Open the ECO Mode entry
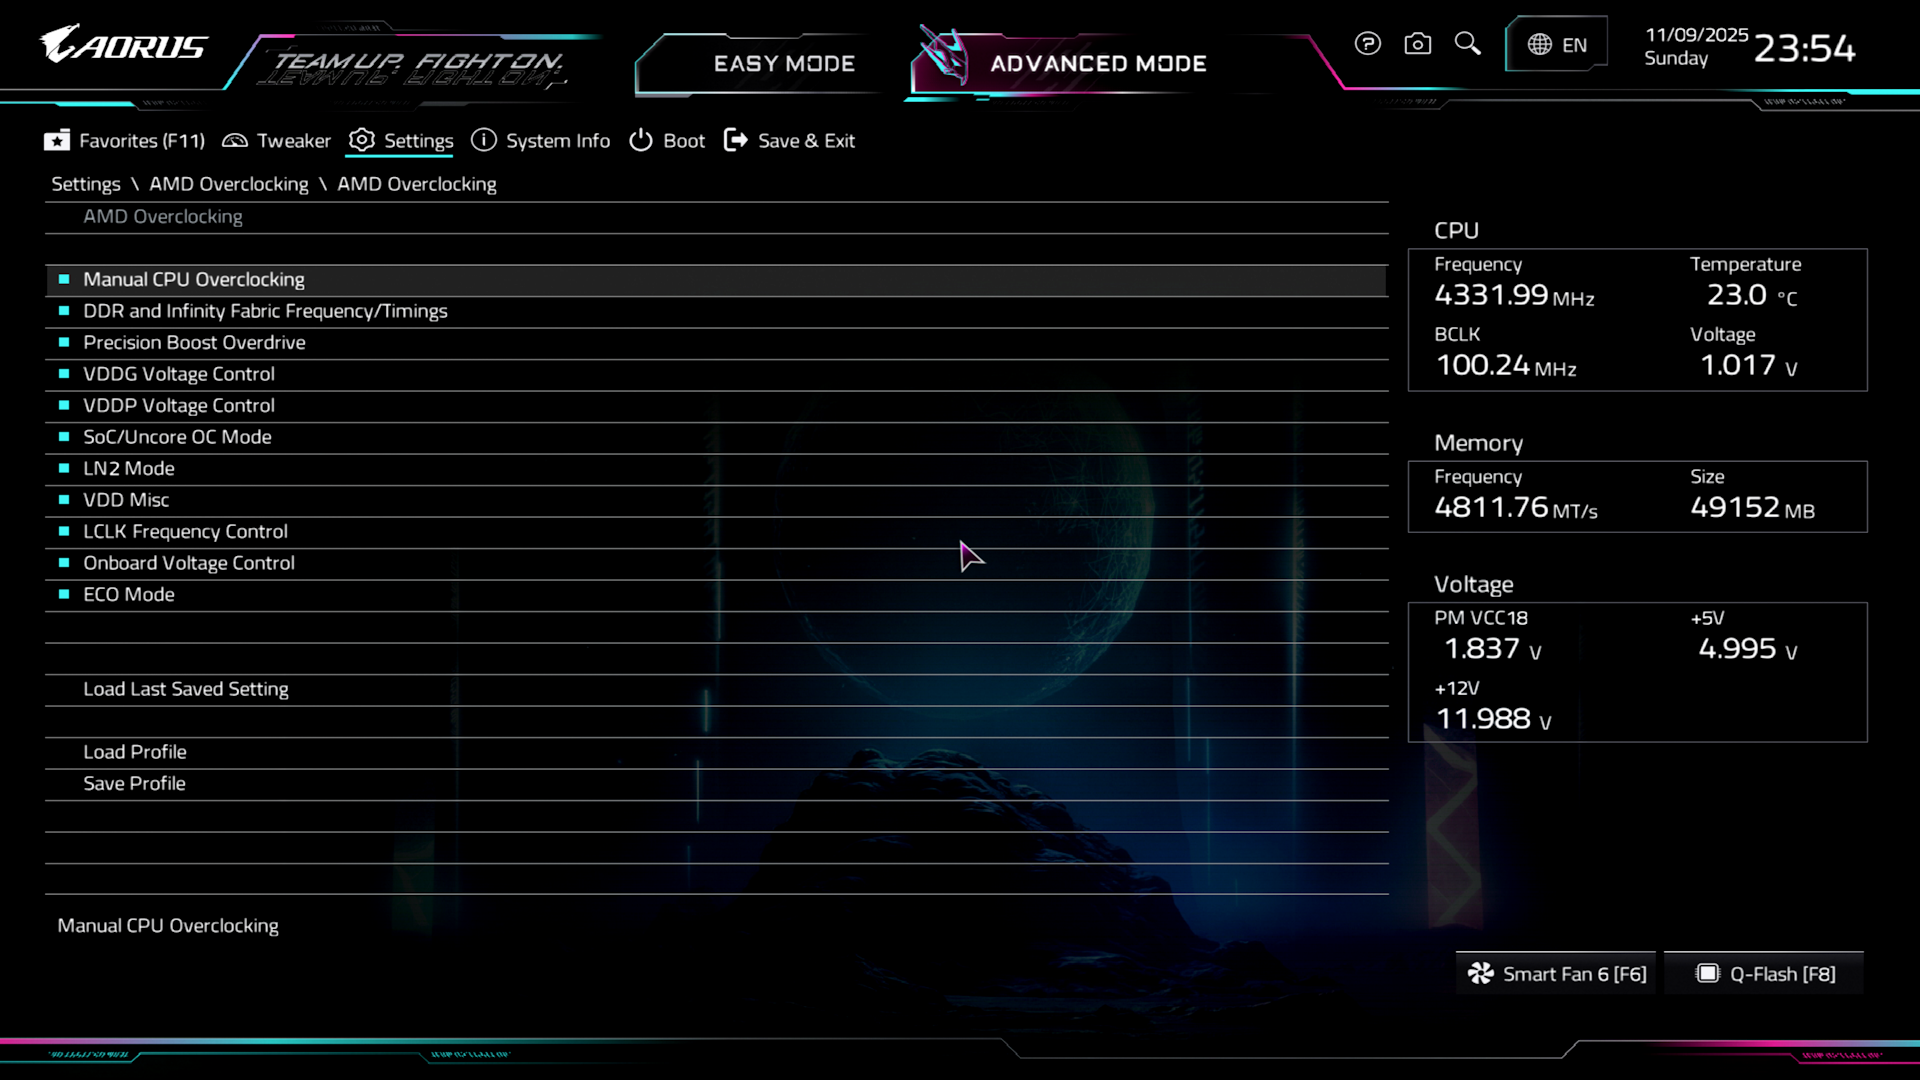The width and height of the screenshot is (1920, 1080). 129,595
